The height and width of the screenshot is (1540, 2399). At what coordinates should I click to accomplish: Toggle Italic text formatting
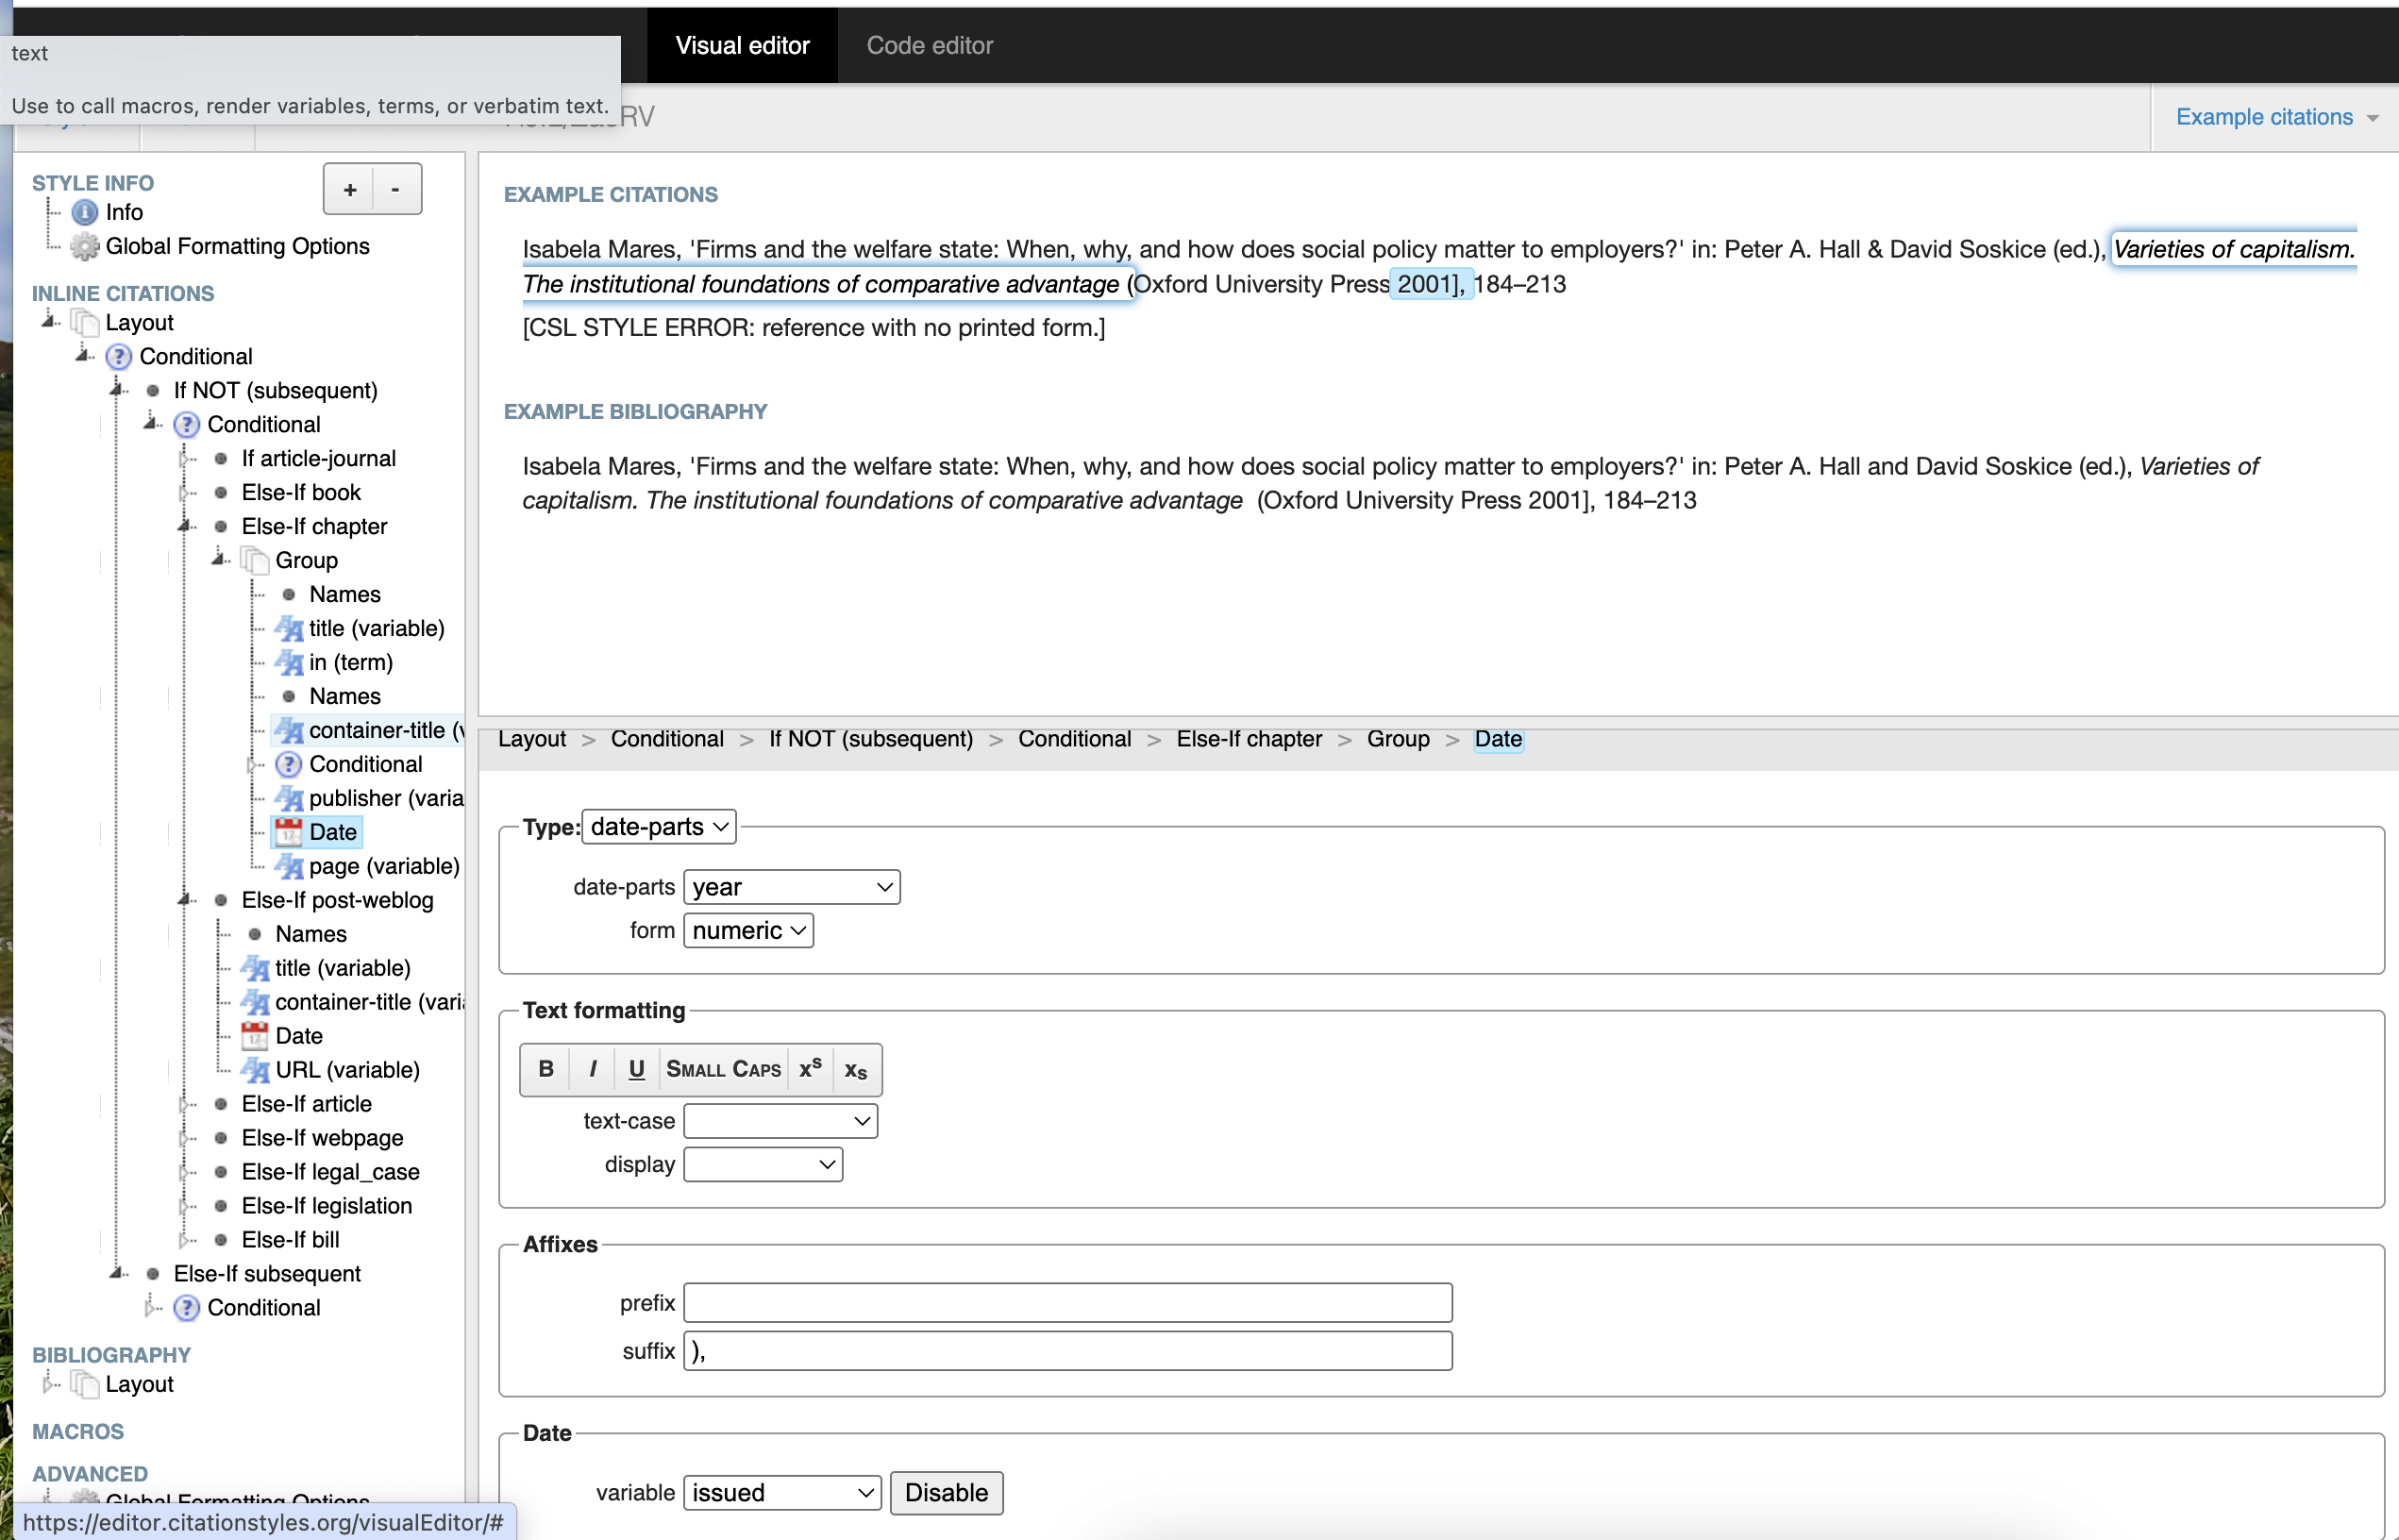click(x=592, y=1069)
